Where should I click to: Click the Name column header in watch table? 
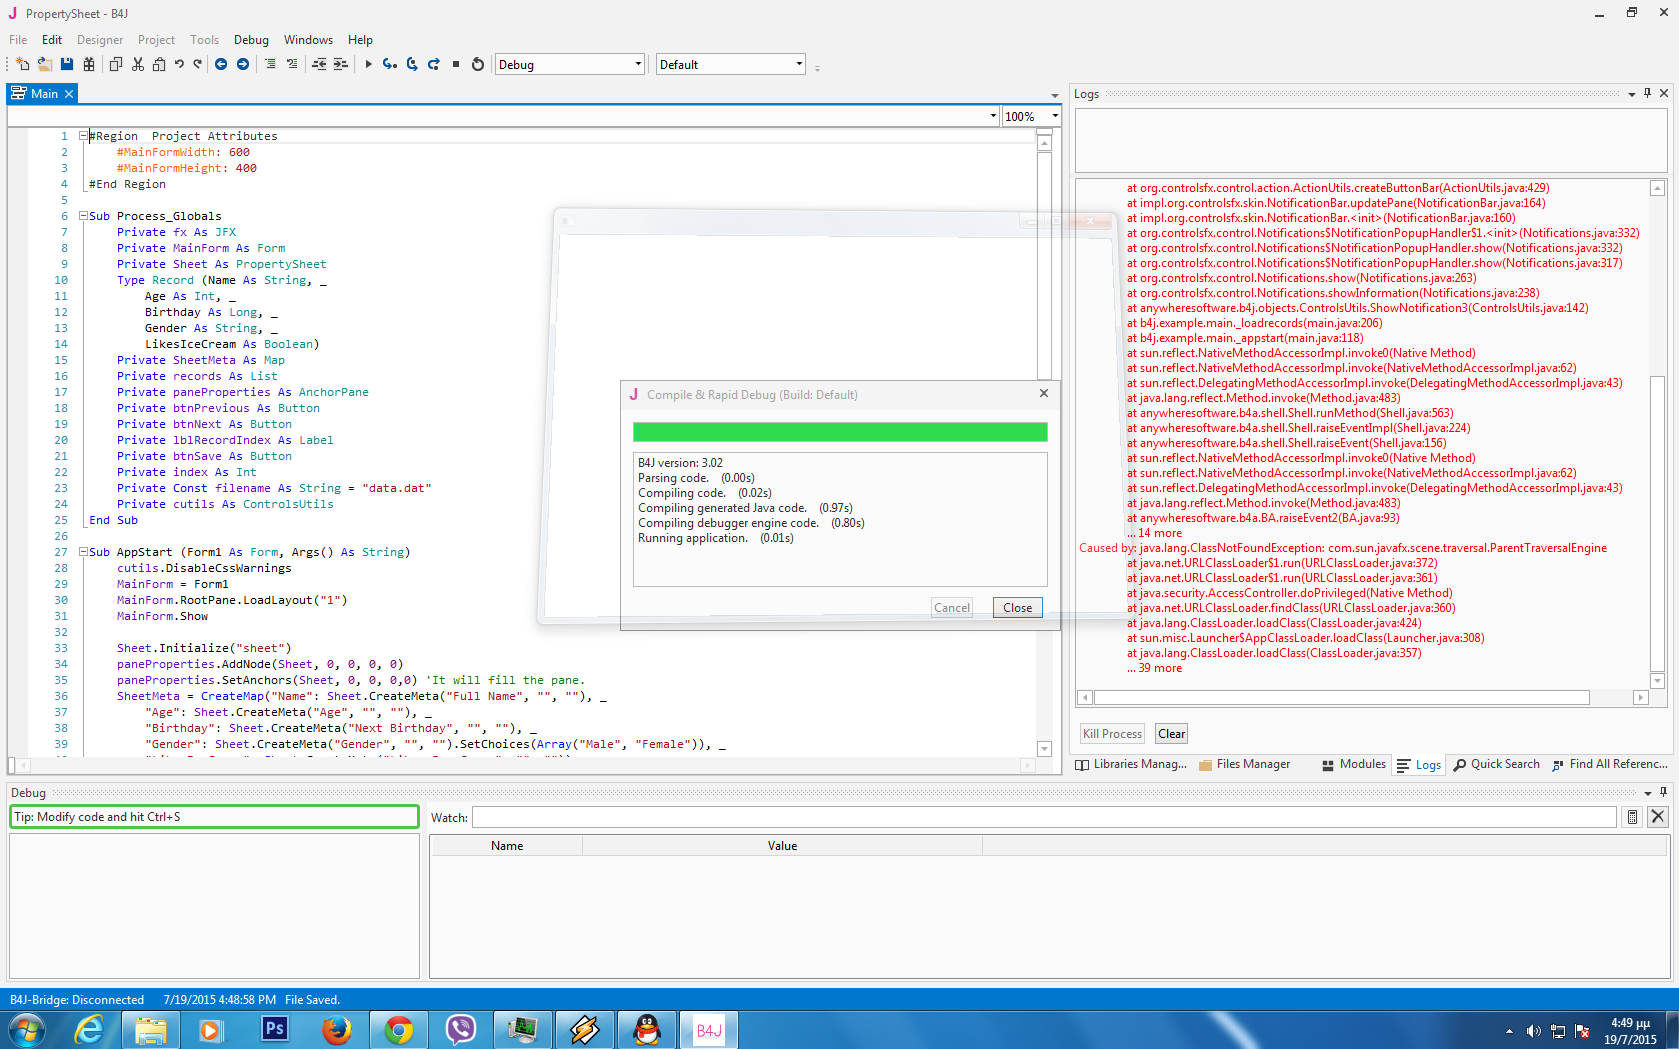(507, 846)
